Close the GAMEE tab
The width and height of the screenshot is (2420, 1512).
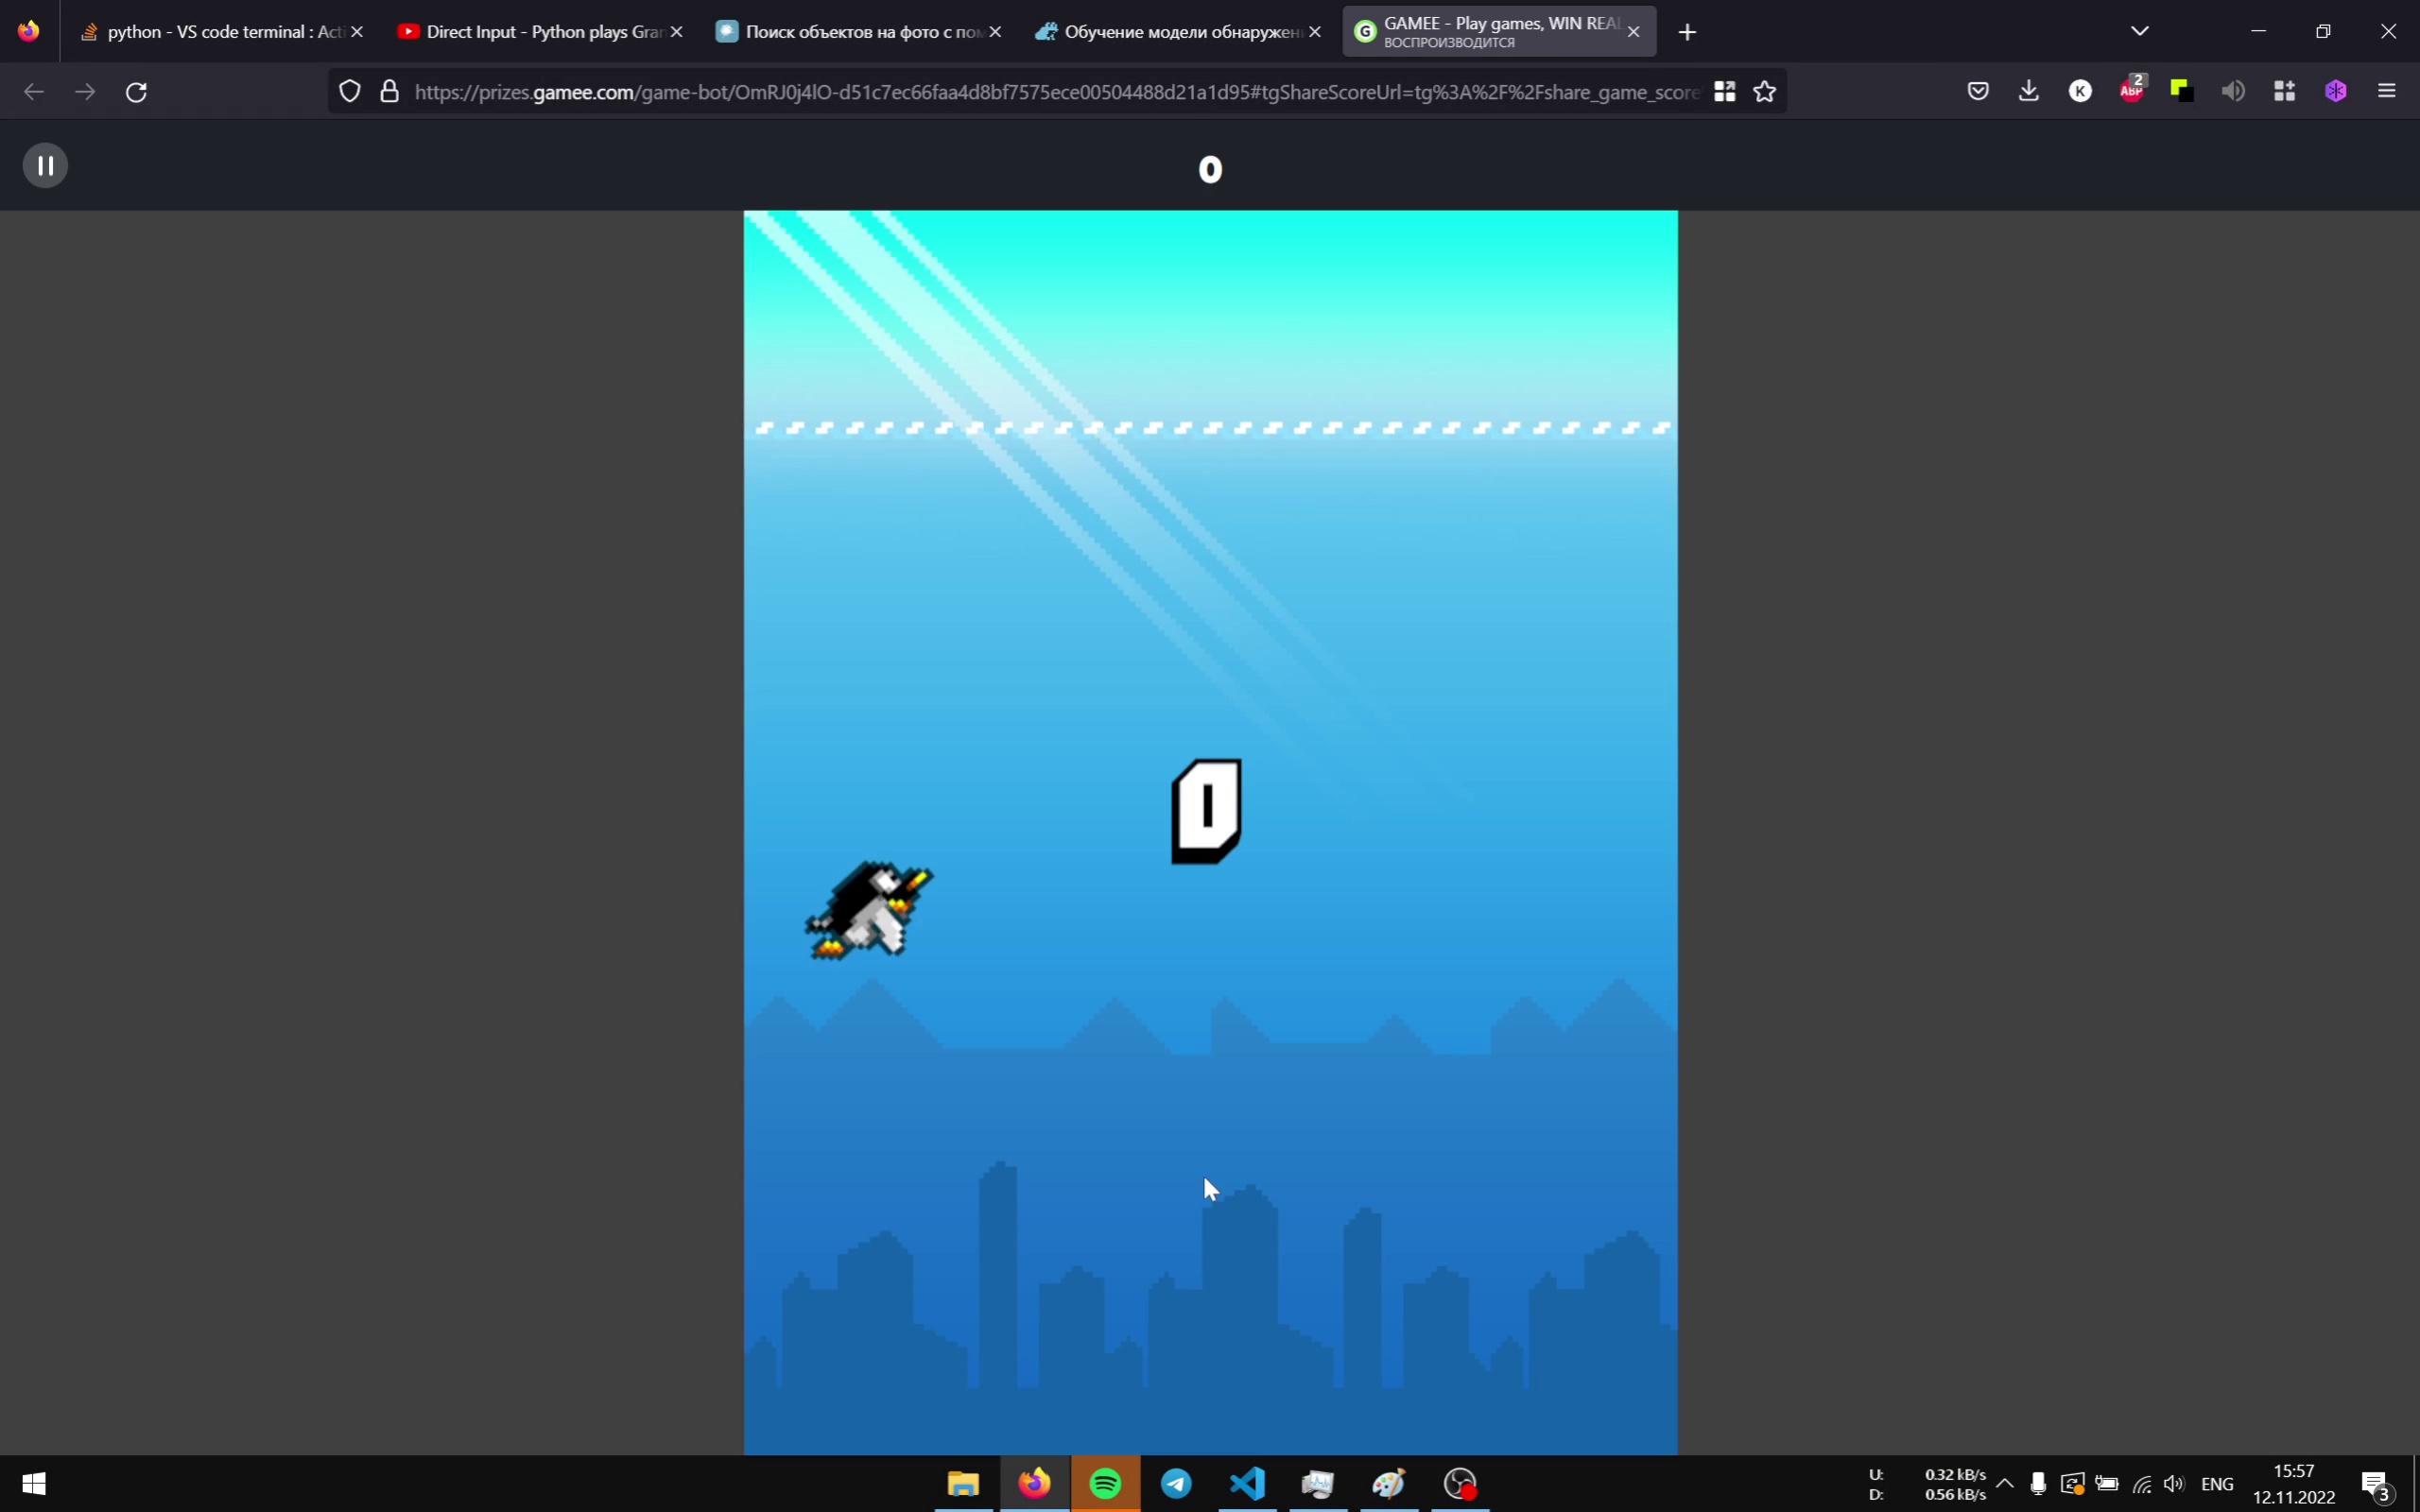tap(1633, 32)
